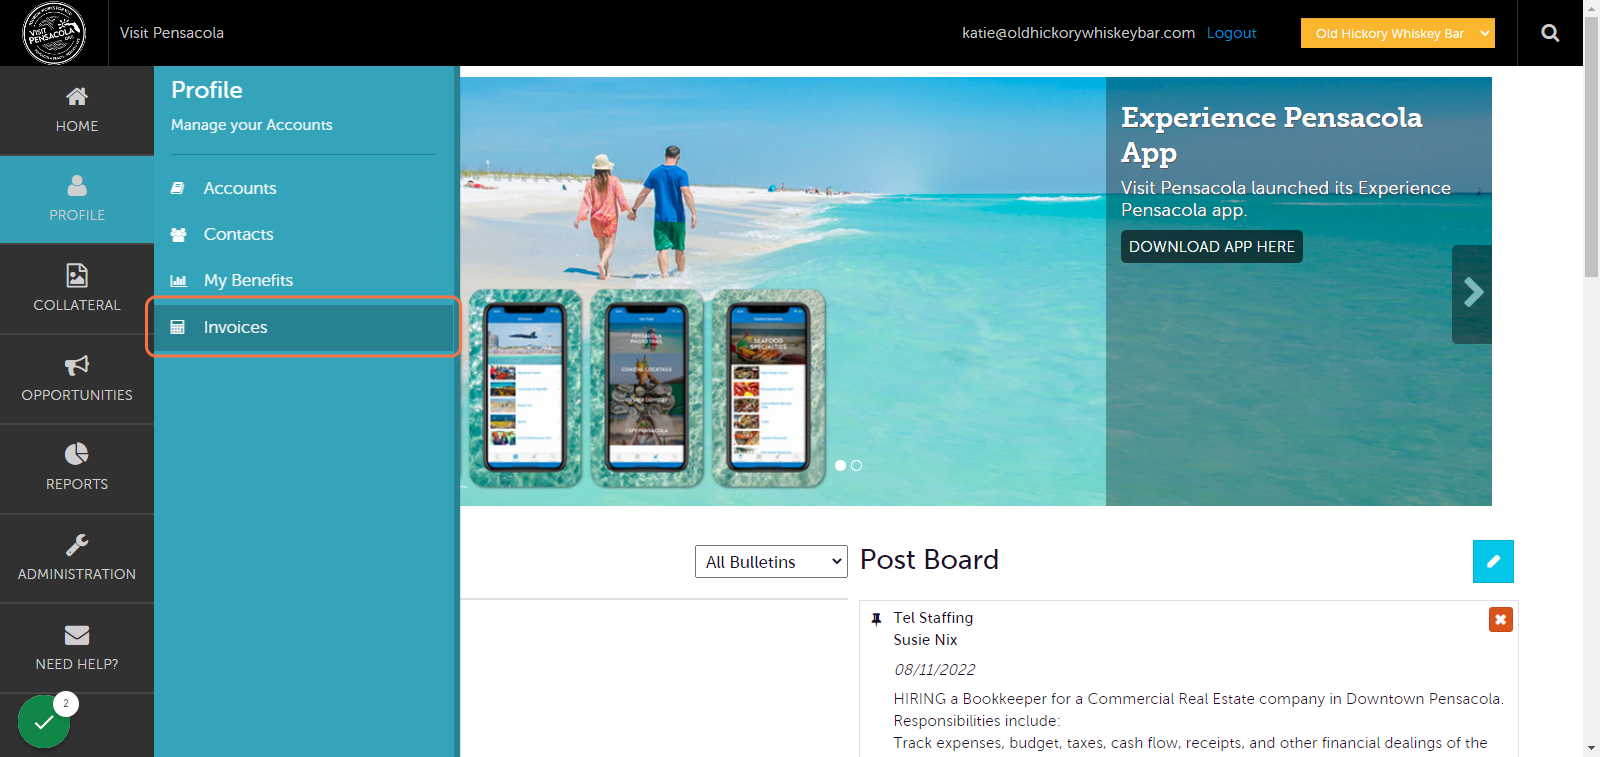The height and width of the screenshot is (757, 1600).
Task: Open Invoices in the Profile menu
Action: click(304, 327)
